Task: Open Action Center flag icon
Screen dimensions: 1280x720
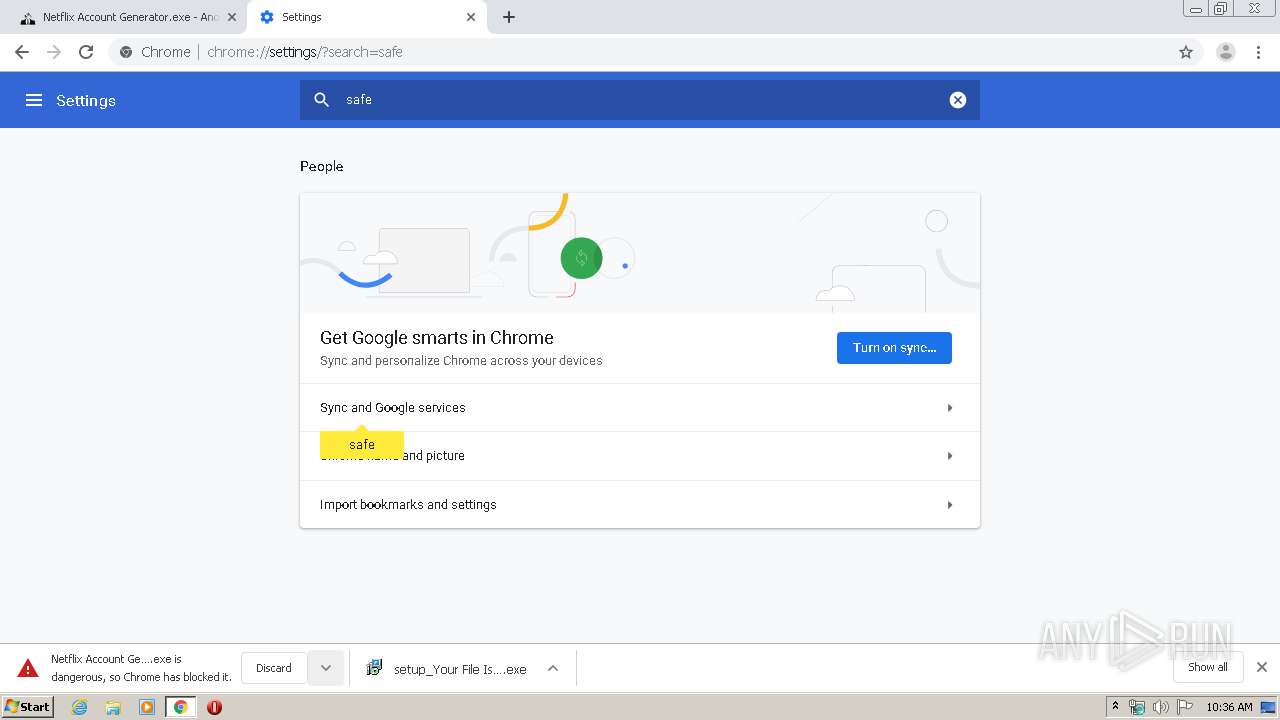Action: click(1185, 707)
